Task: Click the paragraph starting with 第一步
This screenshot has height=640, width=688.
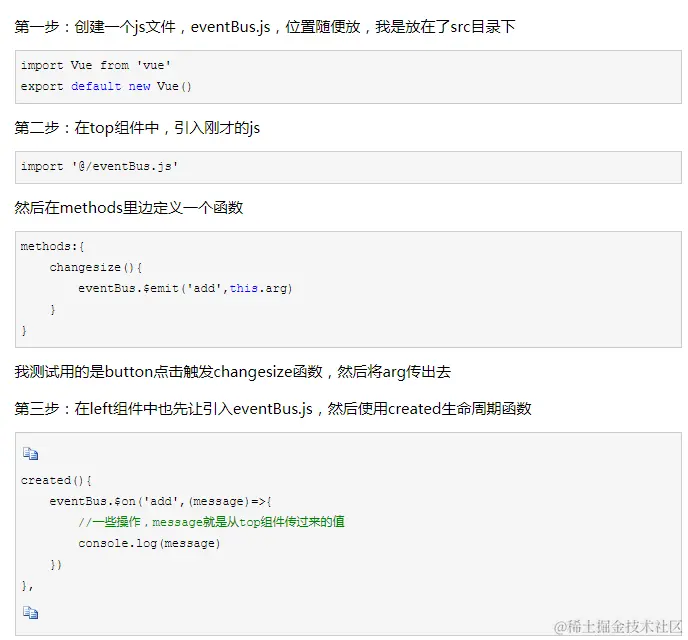Action: click(x=265, y=27)
